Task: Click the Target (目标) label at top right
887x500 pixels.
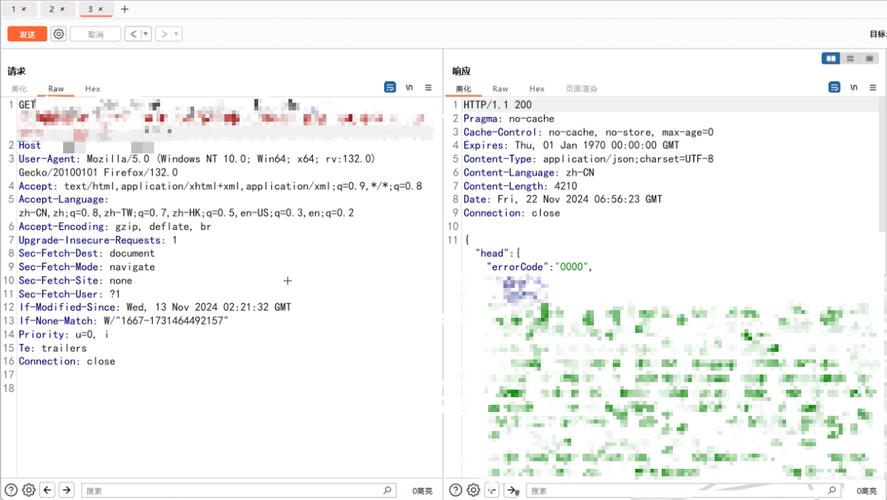Action: tap(878, 34)
